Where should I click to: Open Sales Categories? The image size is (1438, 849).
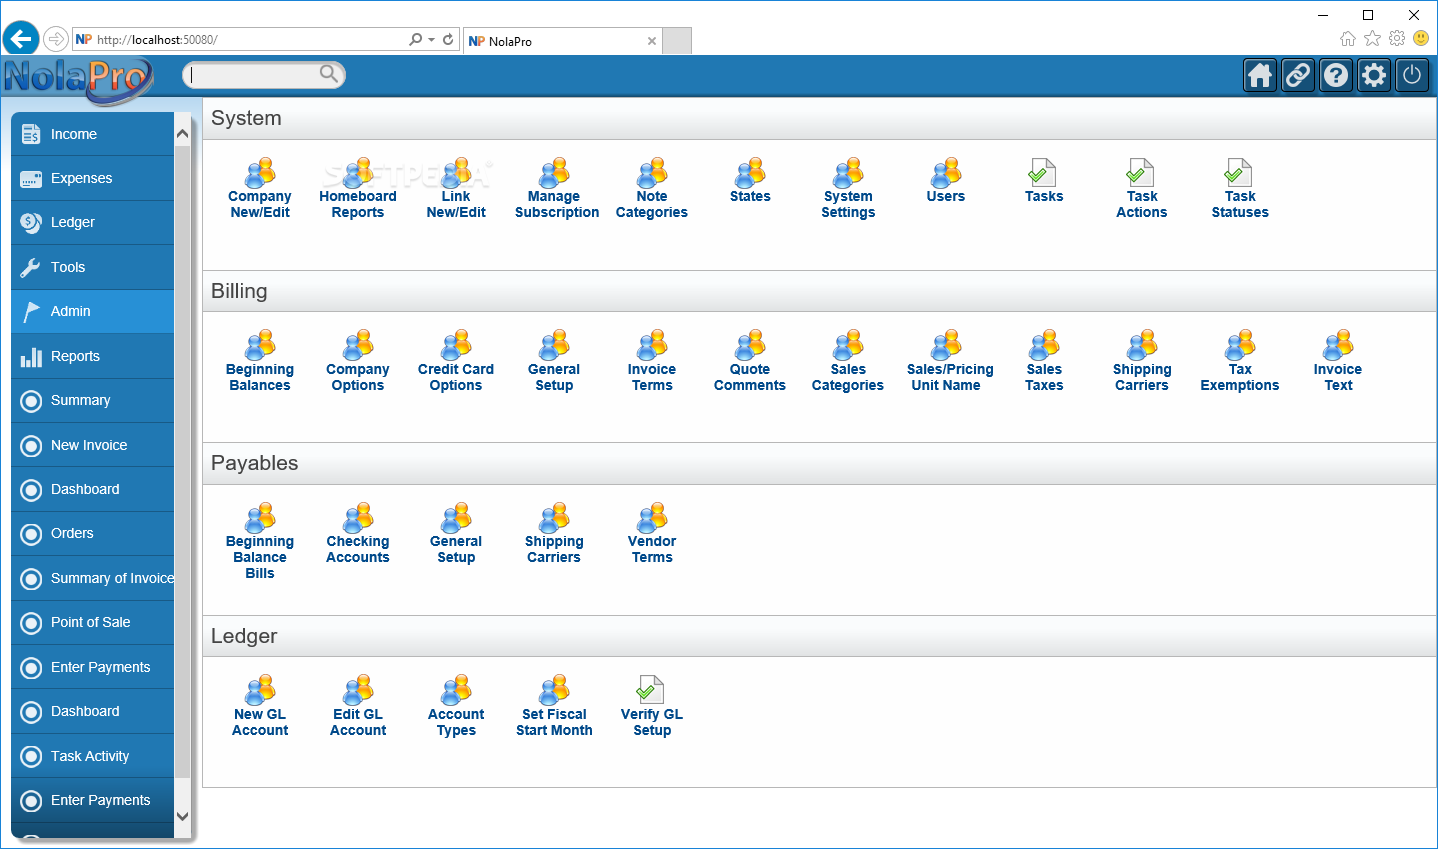(x=848, y=361)
